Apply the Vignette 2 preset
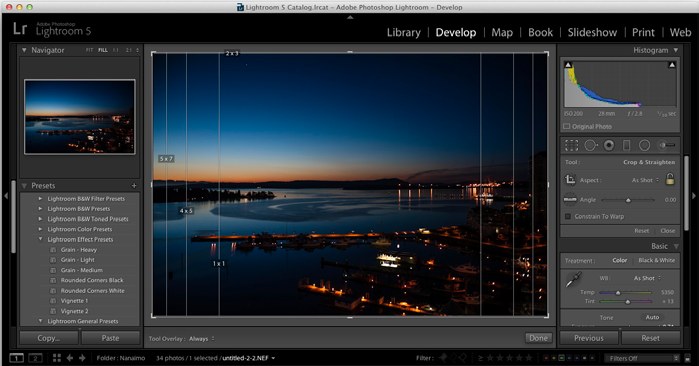Viewport: 699px width, 366px height. click(x=74, y=311)
